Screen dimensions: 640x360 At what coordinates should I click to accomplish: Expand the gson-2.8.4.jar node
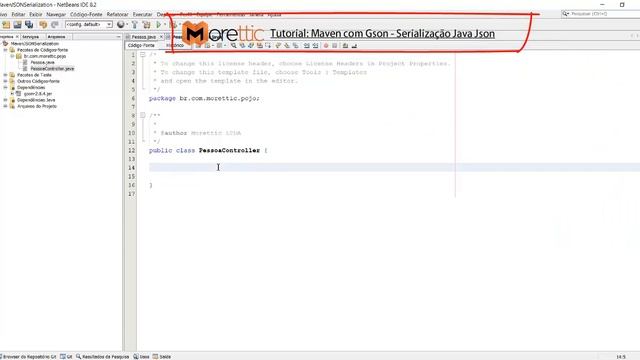tap(12, 94)
